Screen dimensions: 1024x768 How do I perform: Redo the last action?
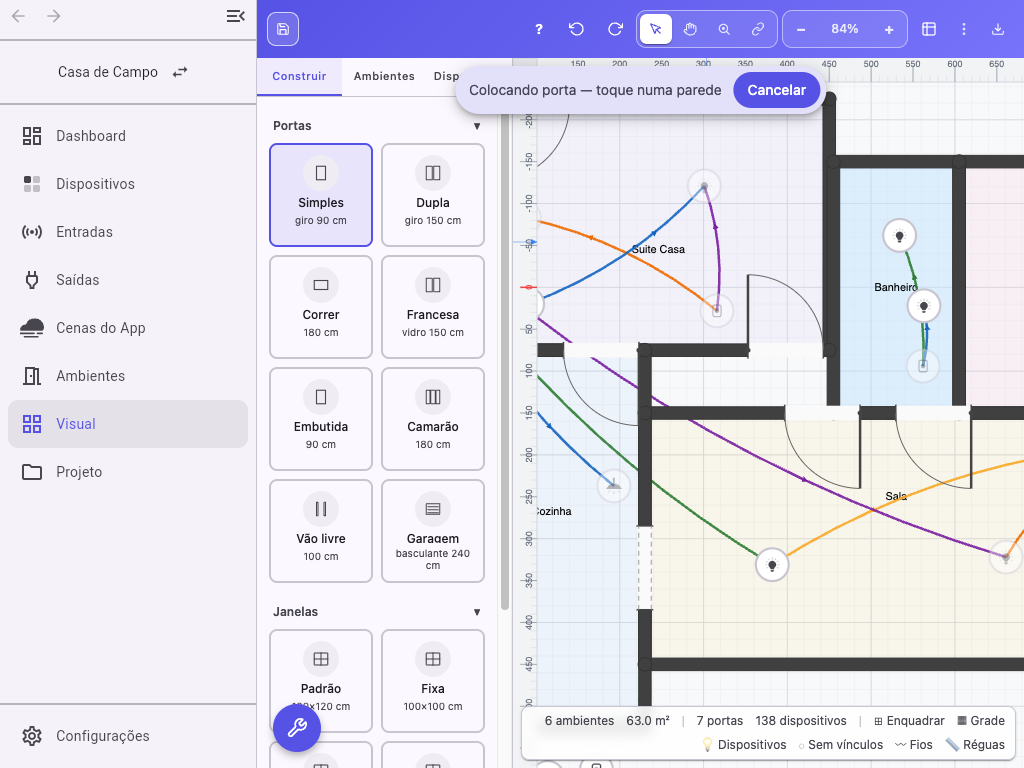615,29
